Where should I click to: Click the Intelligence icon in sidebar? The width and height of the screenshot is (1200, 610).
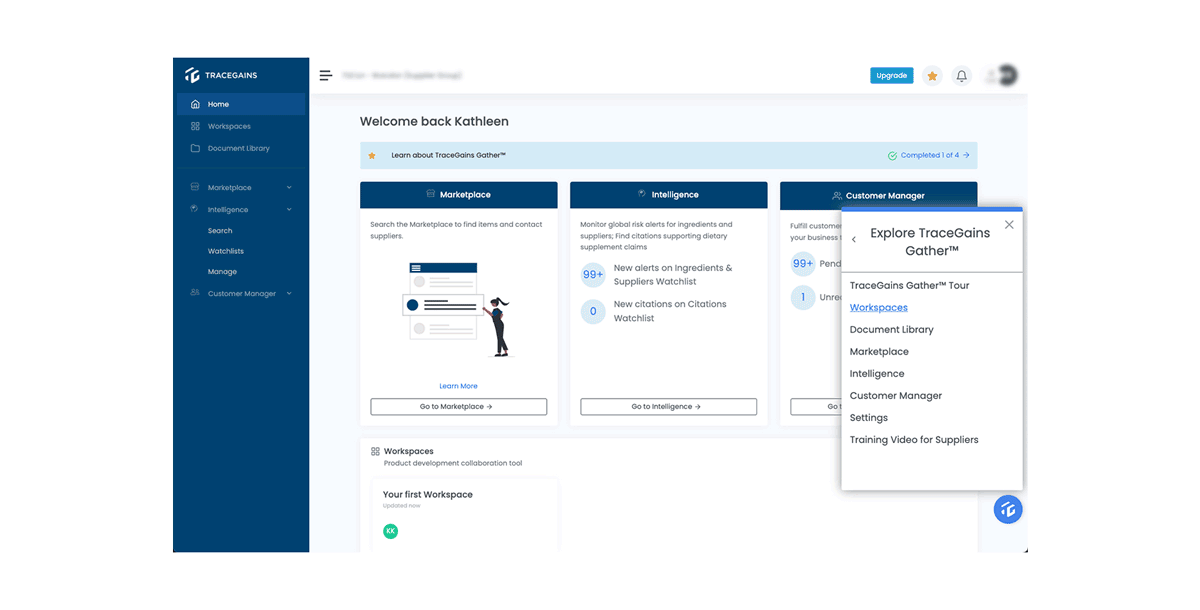point(195,209)
